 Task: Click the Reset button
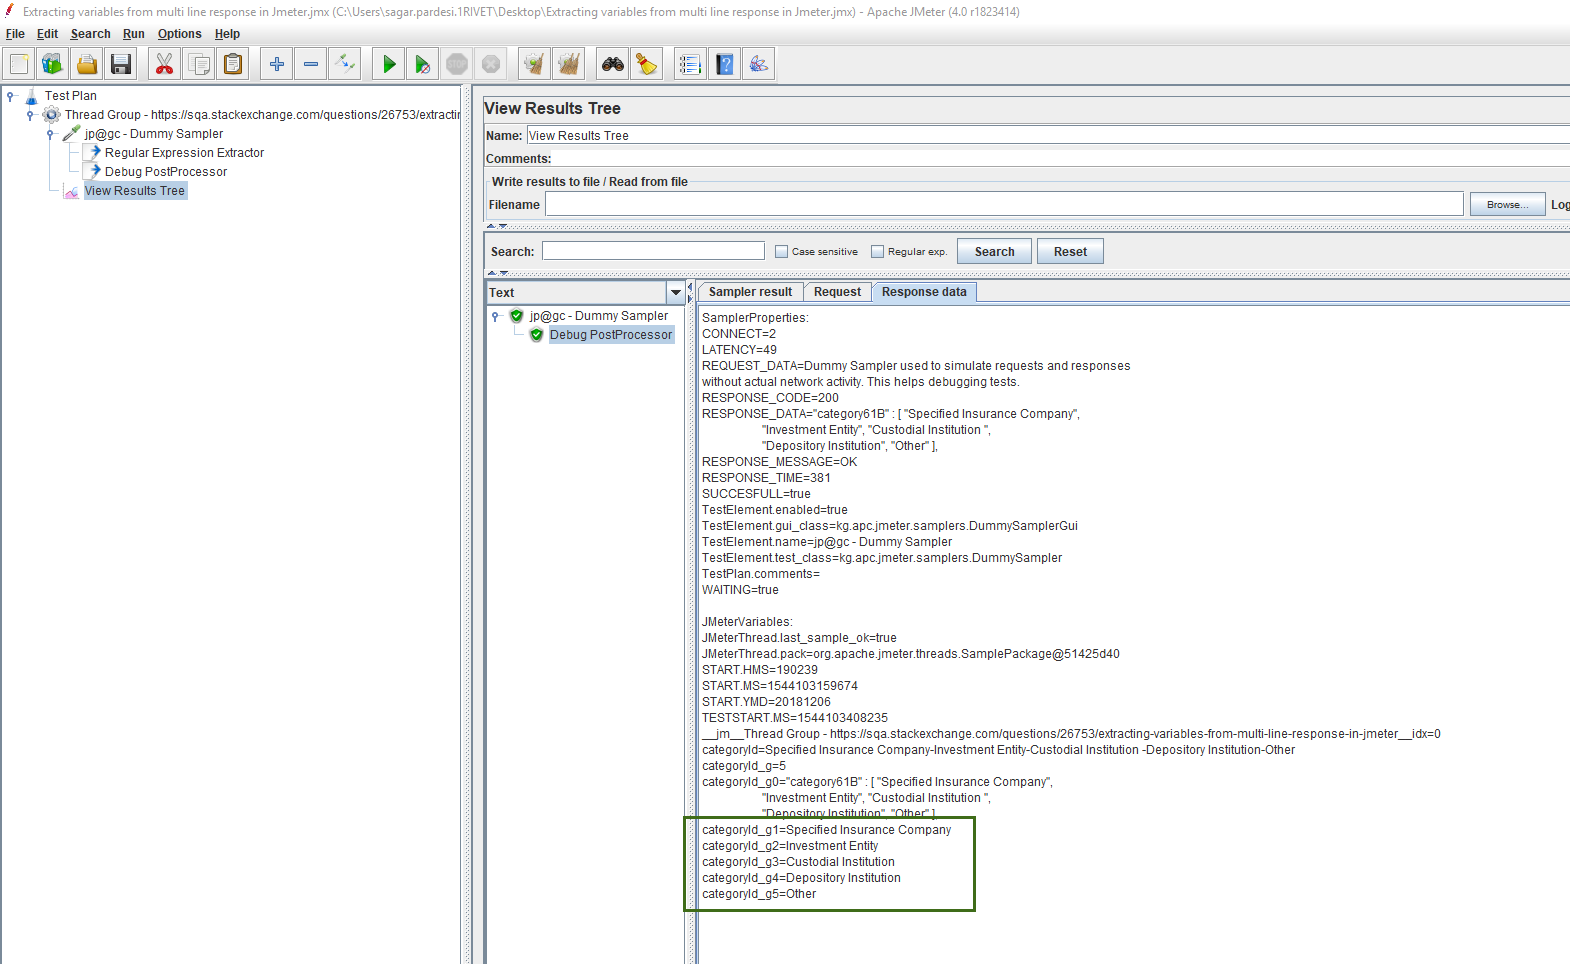pyautogui.click(x=1070, y=252)
